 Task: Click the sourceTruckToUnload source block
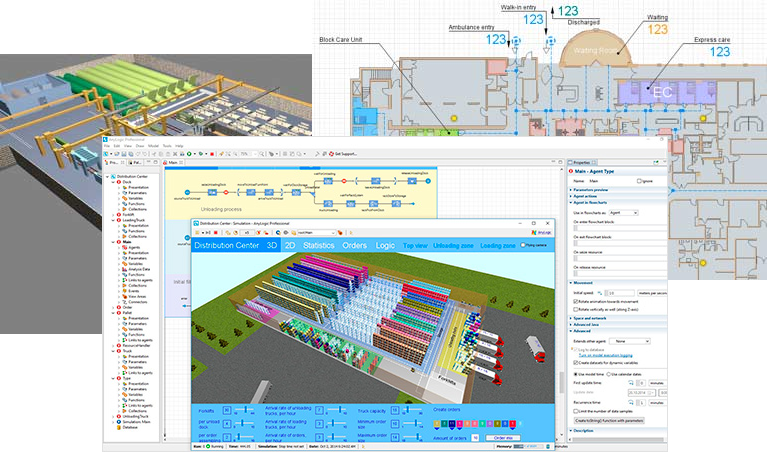(187, 193)
